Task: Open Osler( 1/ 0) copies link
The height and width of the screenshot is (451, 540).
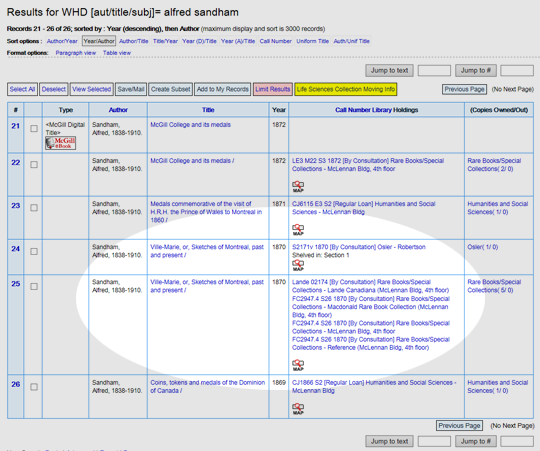Action: pos(482,247)
